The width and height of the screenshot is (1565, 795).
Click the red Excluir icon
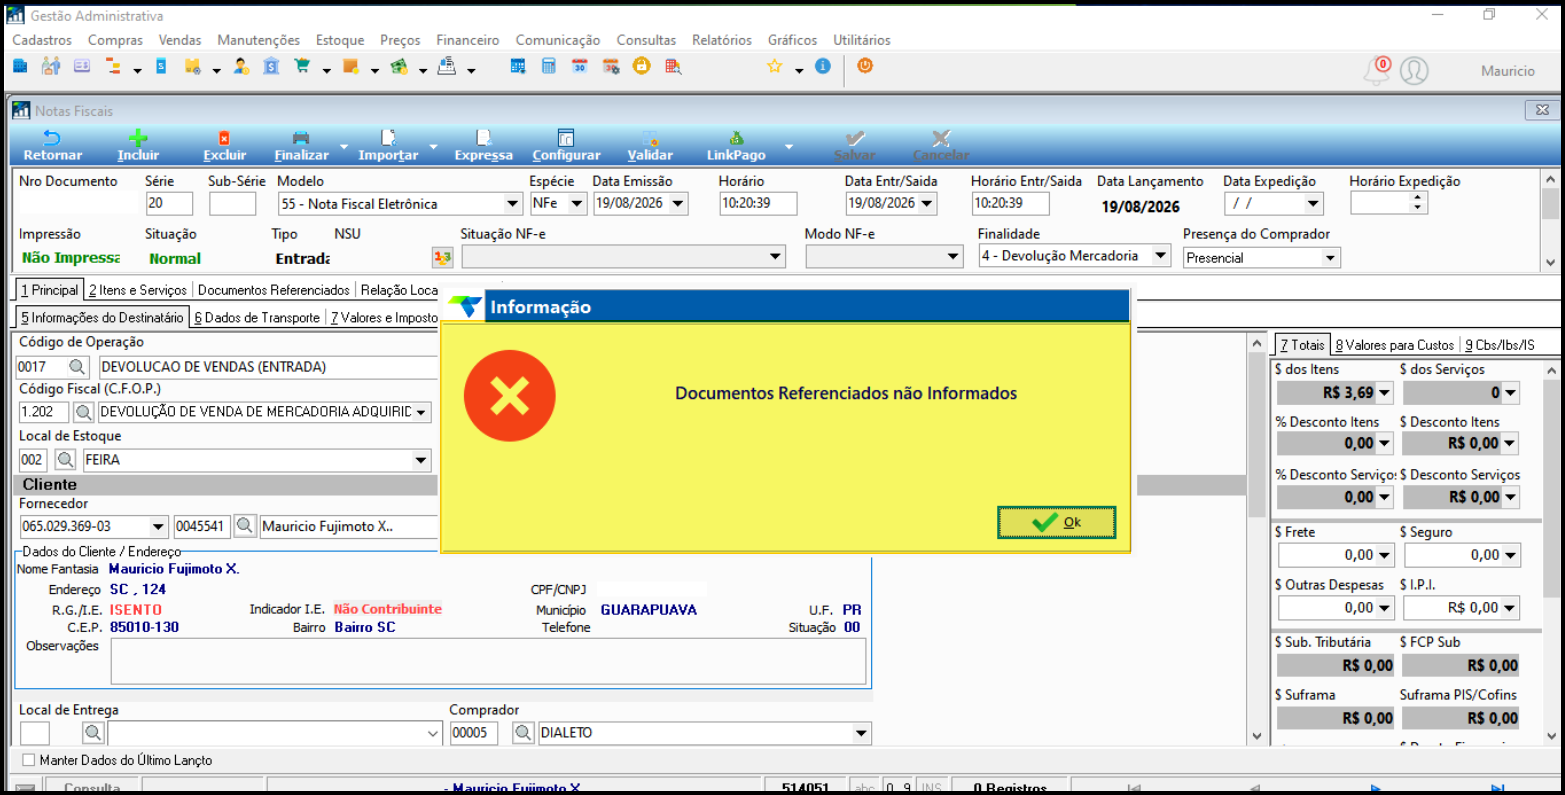coord(224,138)
